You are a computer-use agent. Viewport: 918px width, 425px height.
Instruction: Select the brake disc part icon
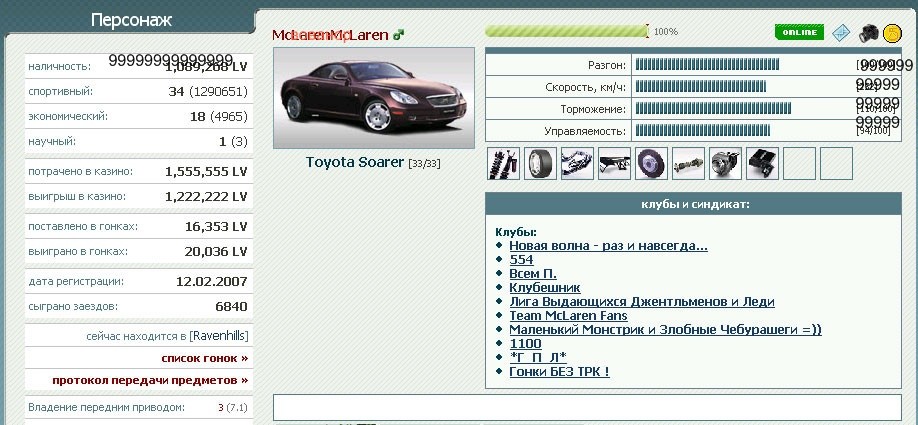point(652,163)
